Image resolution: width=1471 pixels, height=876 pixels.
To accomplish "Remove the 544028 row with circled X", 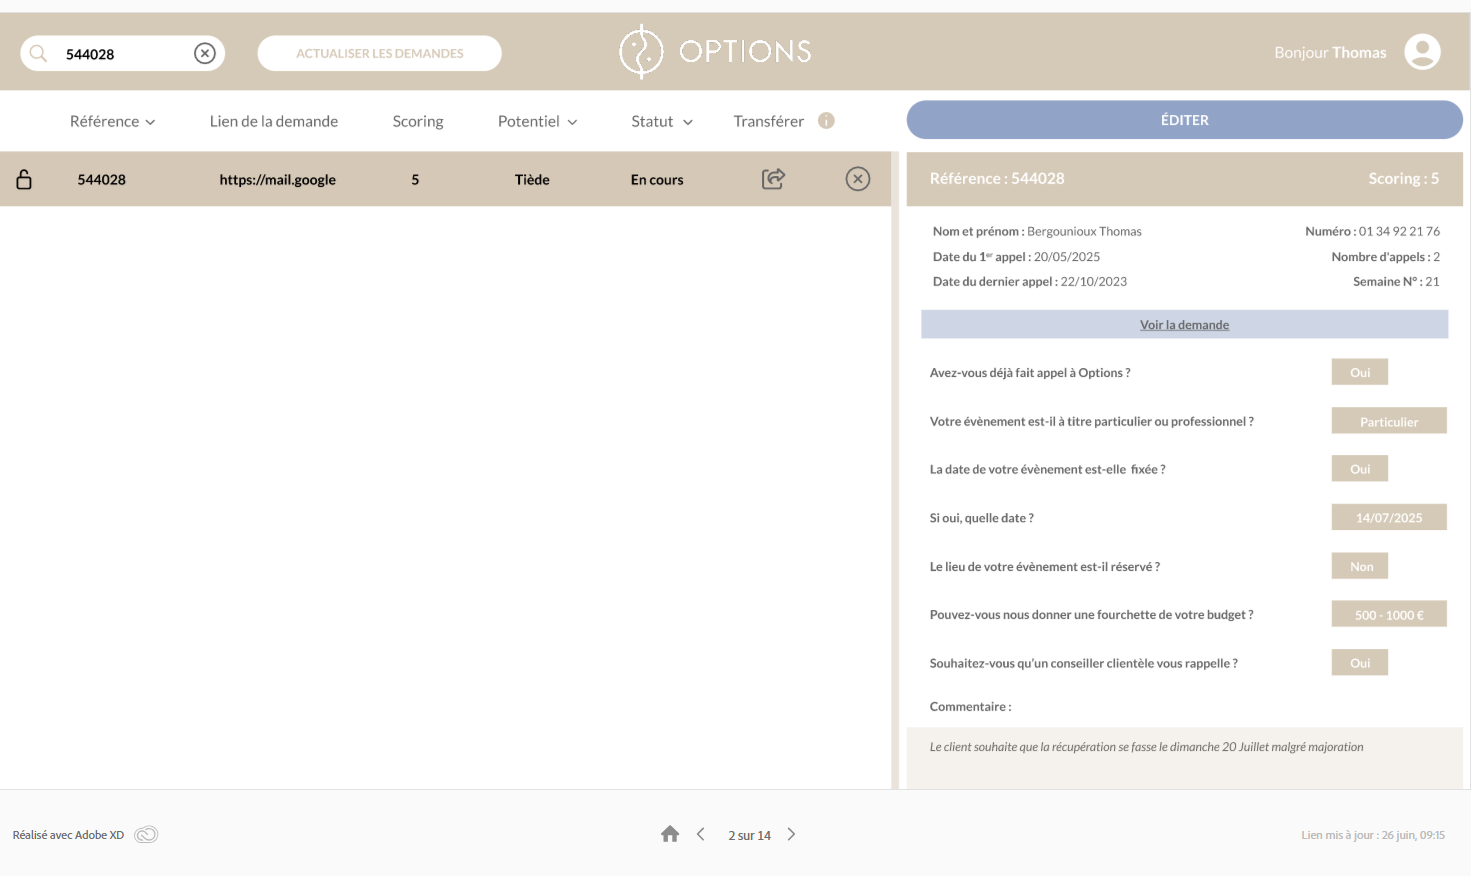I will pos(858,179).
